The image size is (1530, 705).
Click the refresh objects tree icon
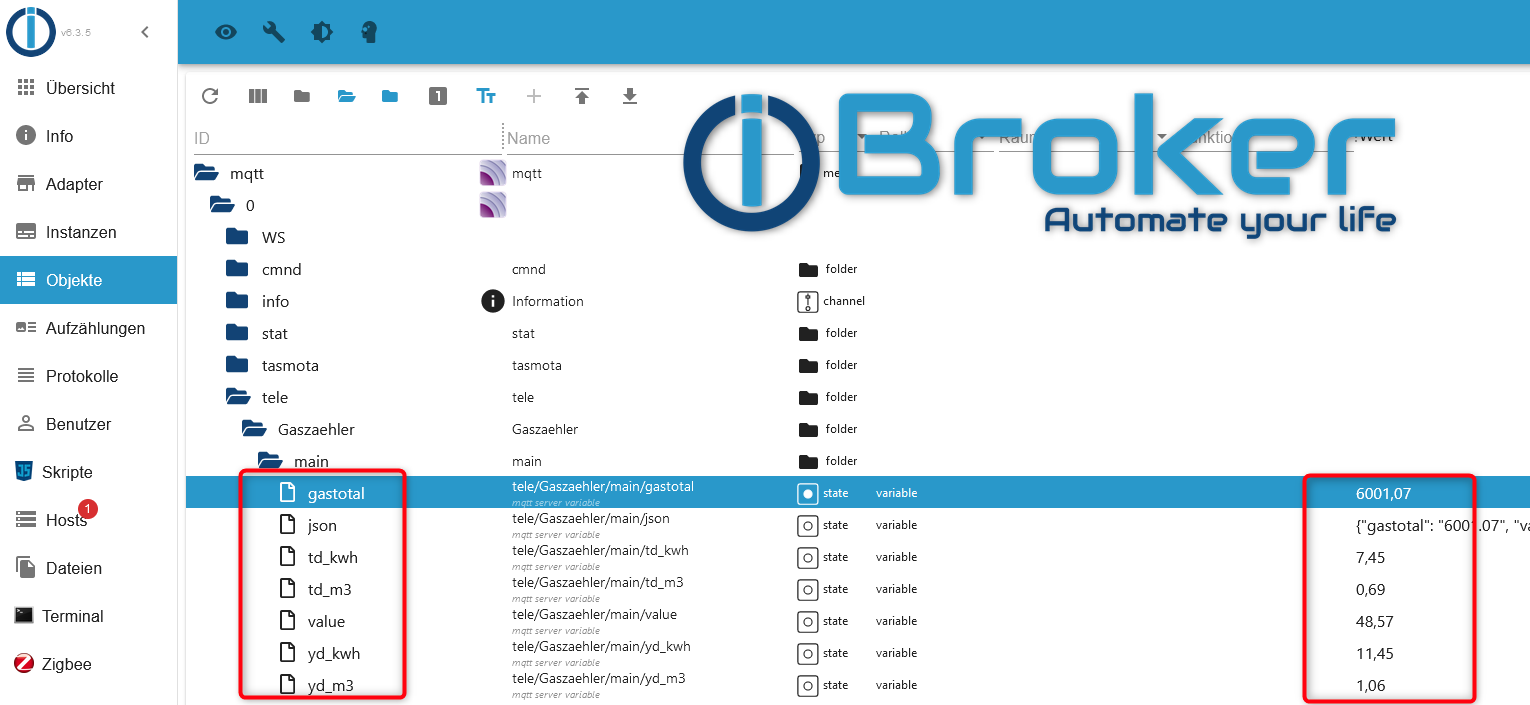[210, 96]
